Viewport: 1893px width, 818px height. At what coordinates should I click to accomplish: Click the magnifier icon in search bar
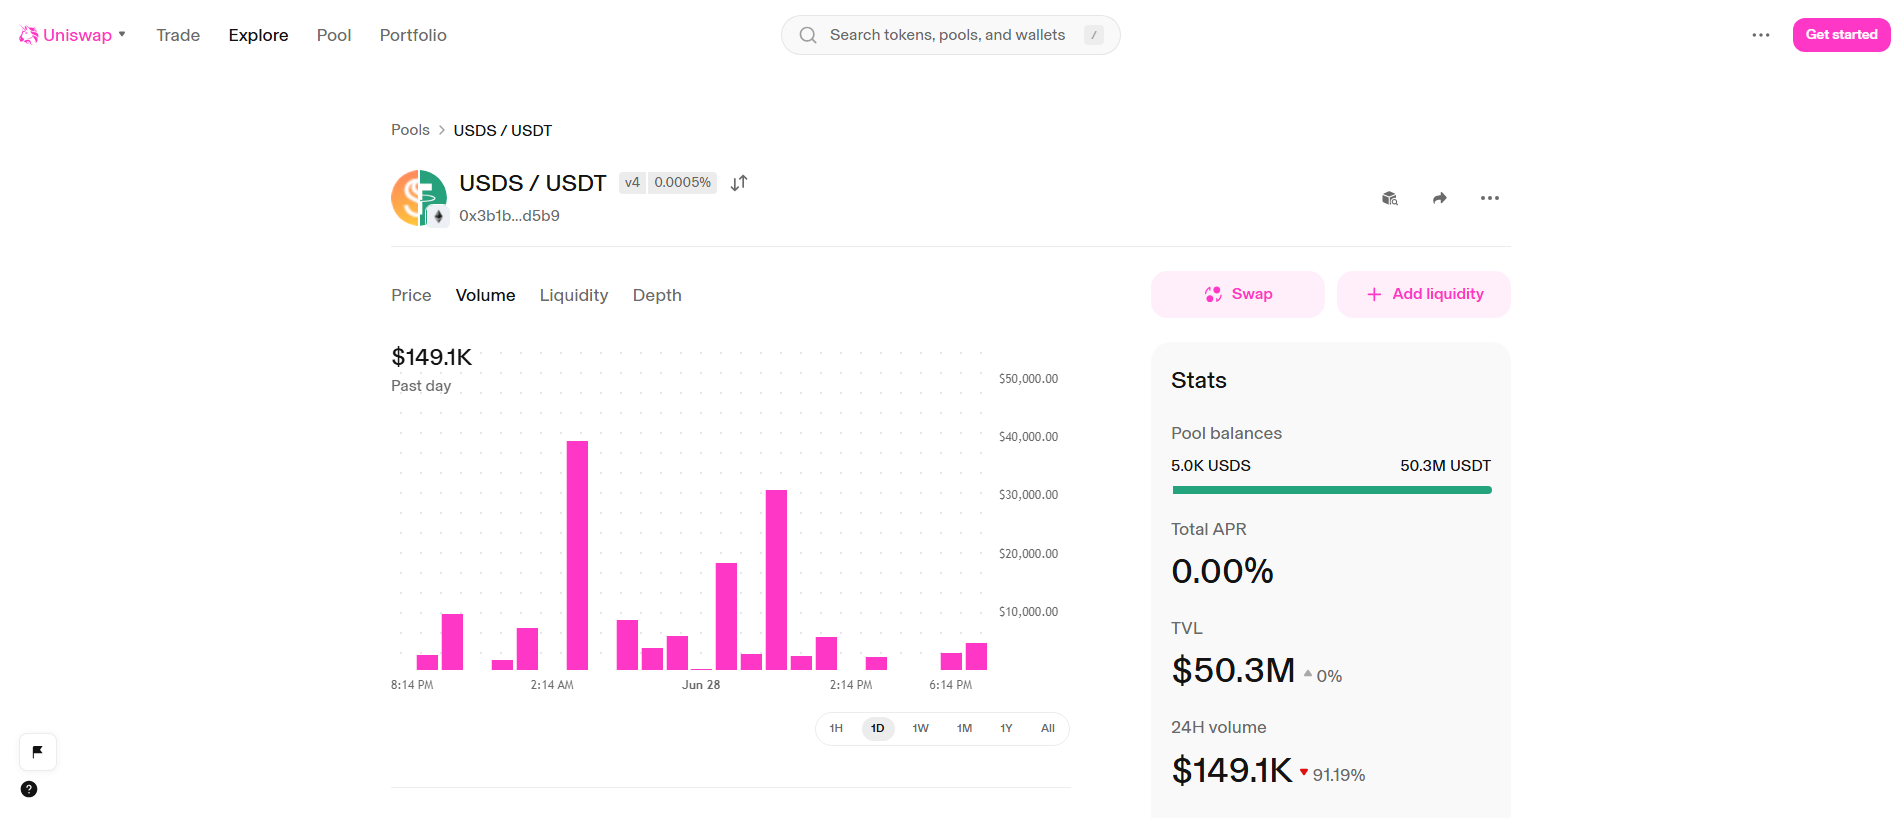pos(808,35)
